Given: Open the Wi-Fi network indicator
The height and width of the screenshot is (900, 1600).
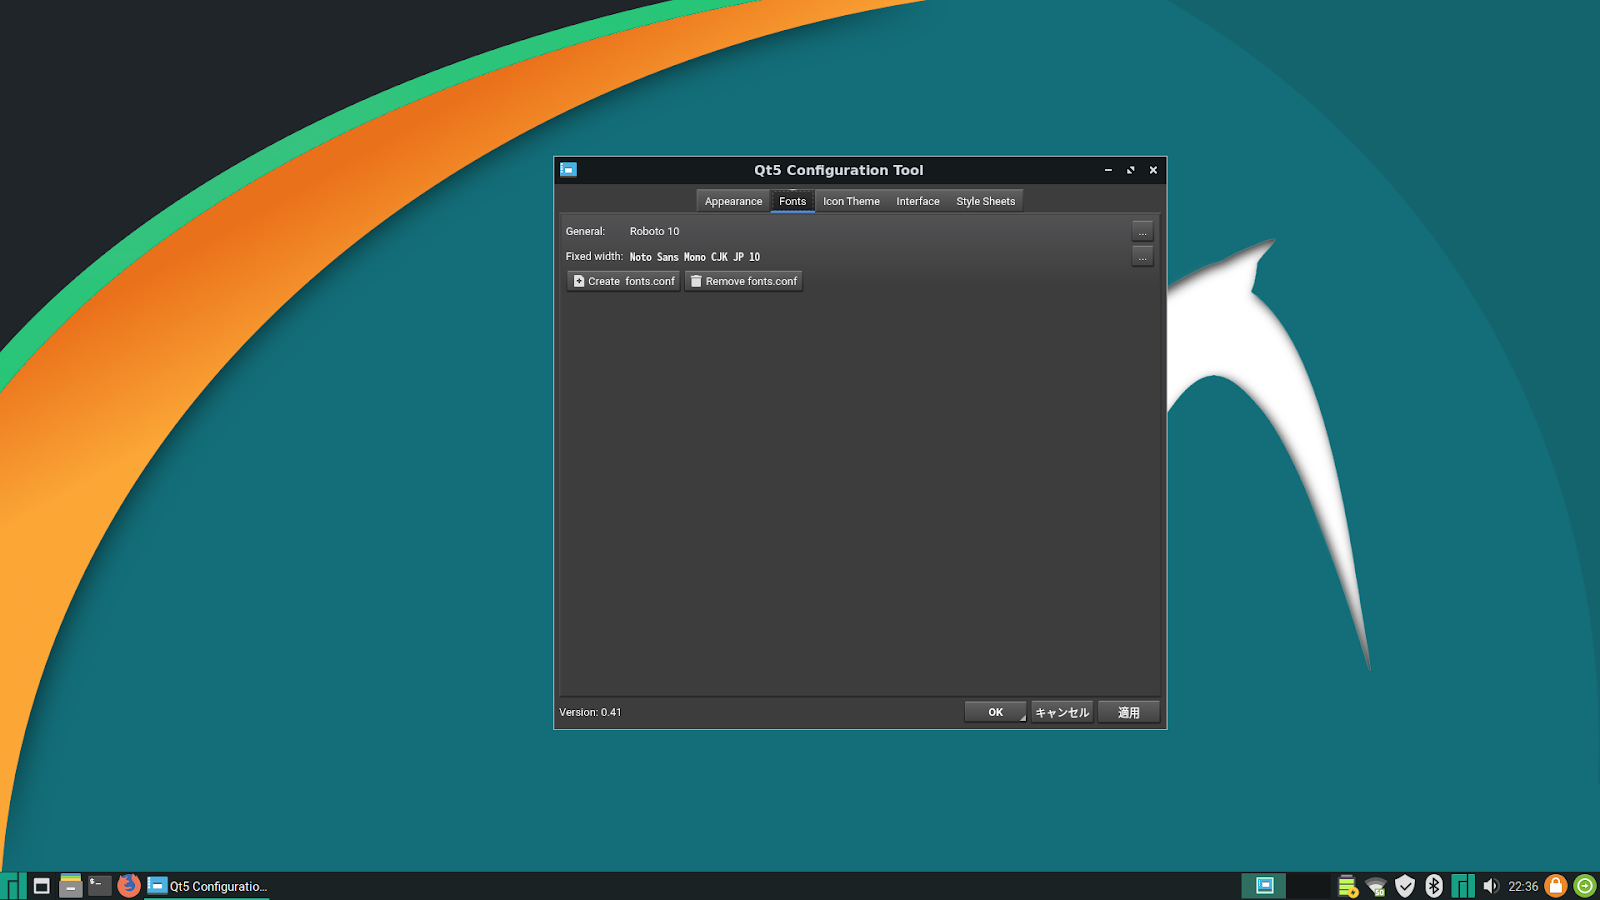Looking at the screenshot, I should 1376,886.
